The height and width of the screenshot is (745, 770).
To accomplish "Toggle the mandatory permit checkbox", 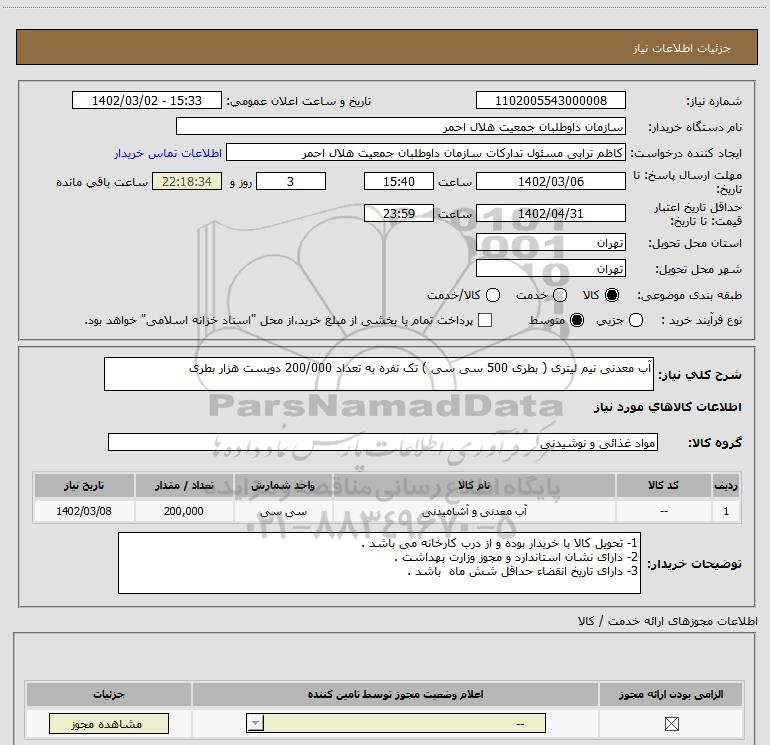I will pyautogui.click(x=671, y=723).
